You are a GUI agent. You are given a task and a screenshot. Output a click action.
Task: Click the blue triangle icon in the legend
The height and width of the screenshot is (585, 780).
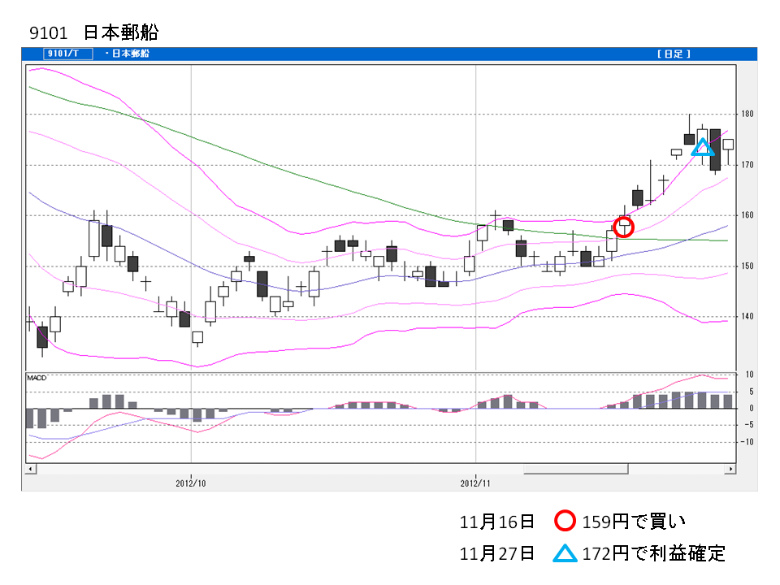[x=565, y=552]
